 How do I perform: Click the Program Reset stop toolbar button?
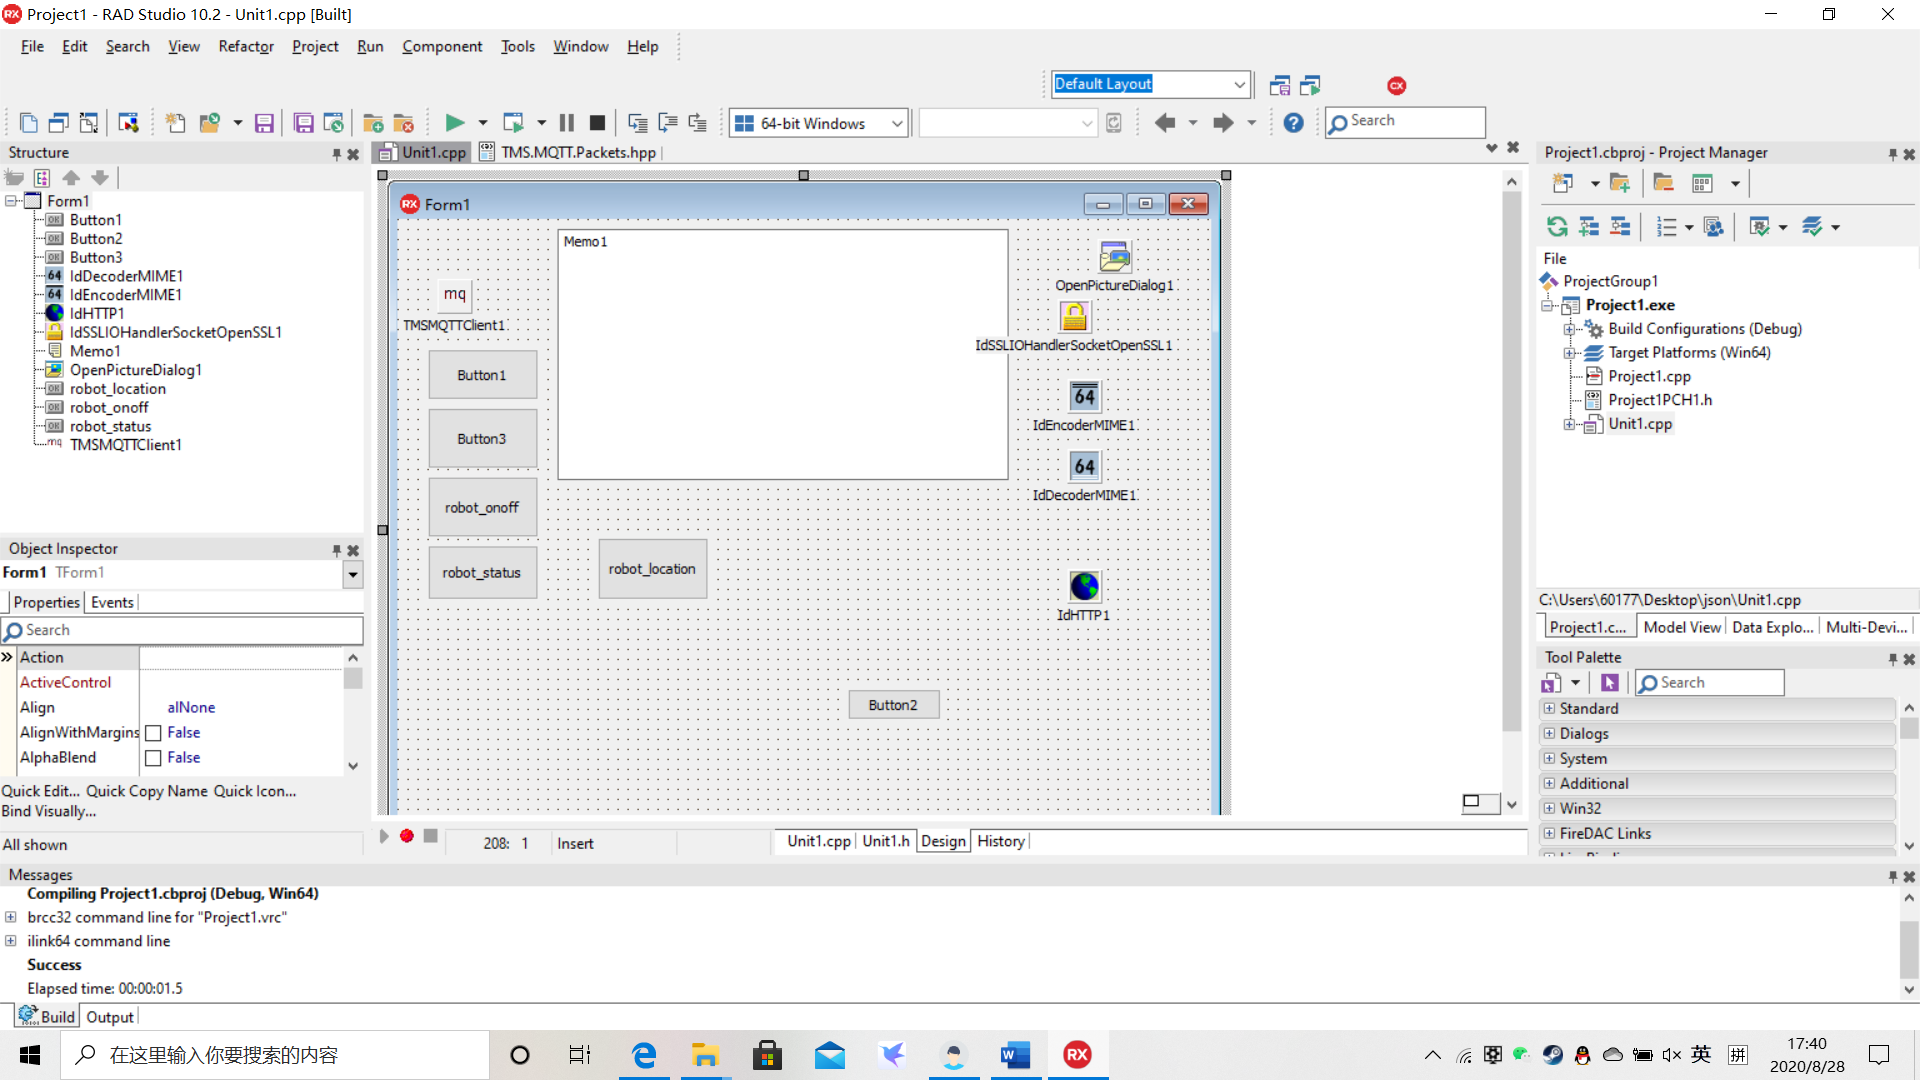coord(597,123)
